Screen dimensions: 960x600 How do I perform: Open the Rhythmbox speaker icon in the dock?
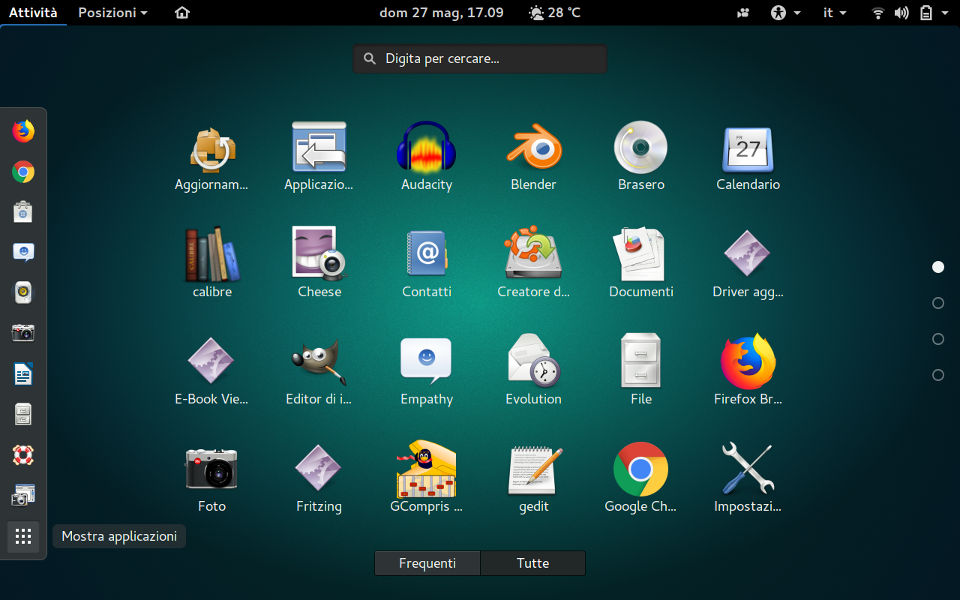point(23,293)
